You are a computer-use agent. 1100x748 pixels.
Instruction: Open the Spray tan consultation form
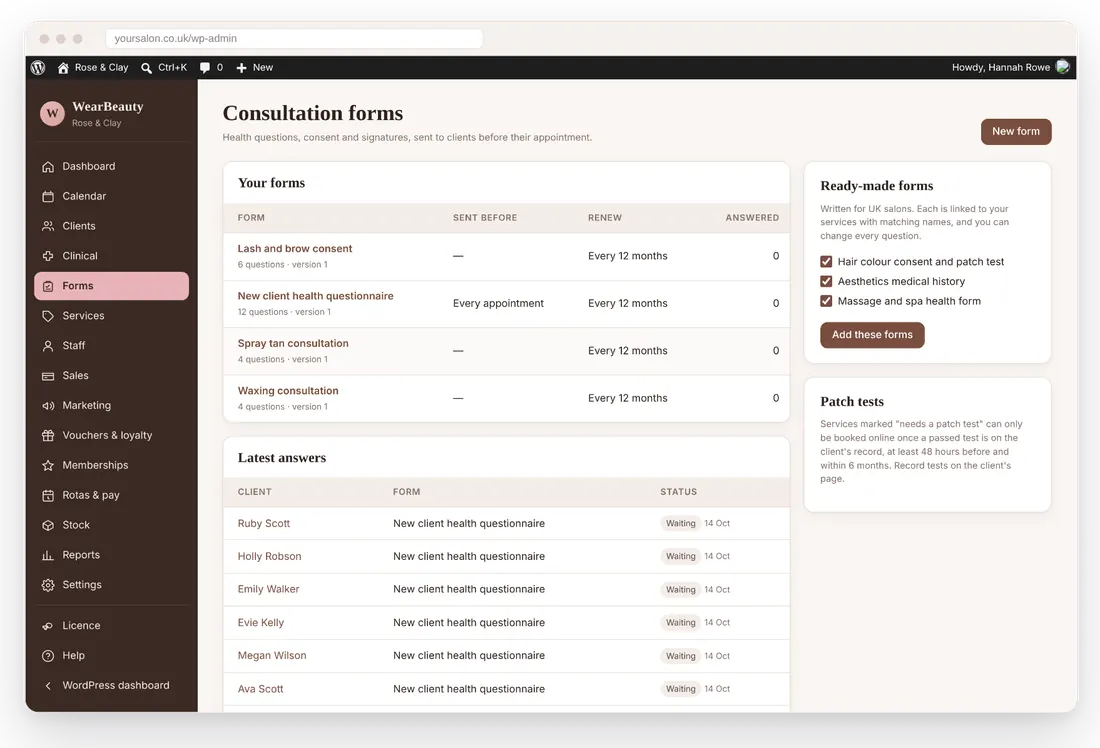[x=293, y=343]
